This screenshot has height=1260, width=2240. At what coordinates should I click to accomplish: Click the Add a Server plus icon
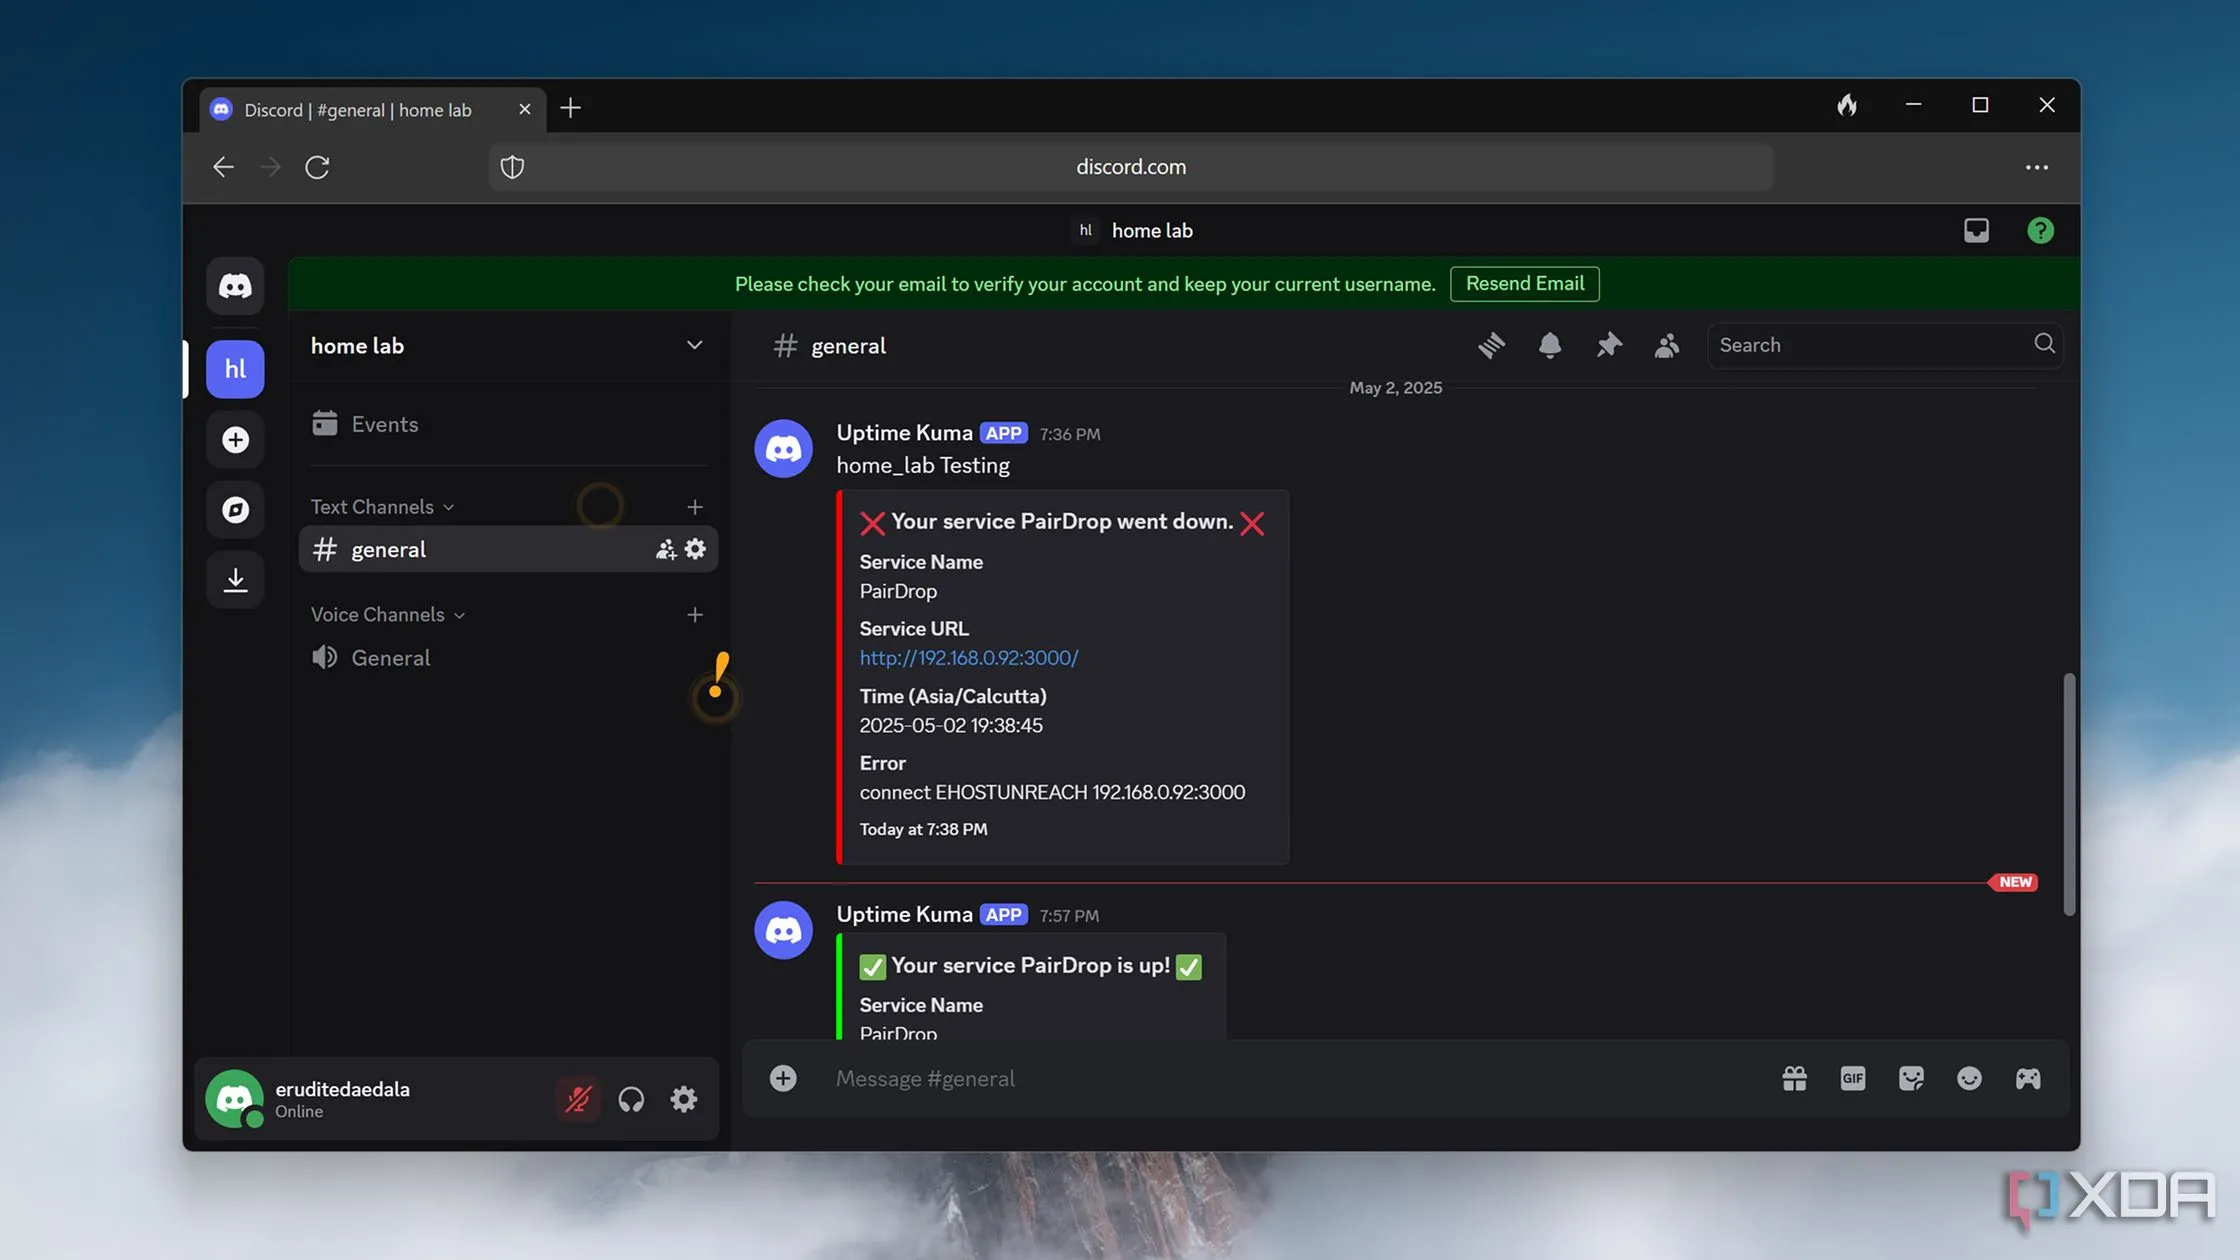pos(235,440)
